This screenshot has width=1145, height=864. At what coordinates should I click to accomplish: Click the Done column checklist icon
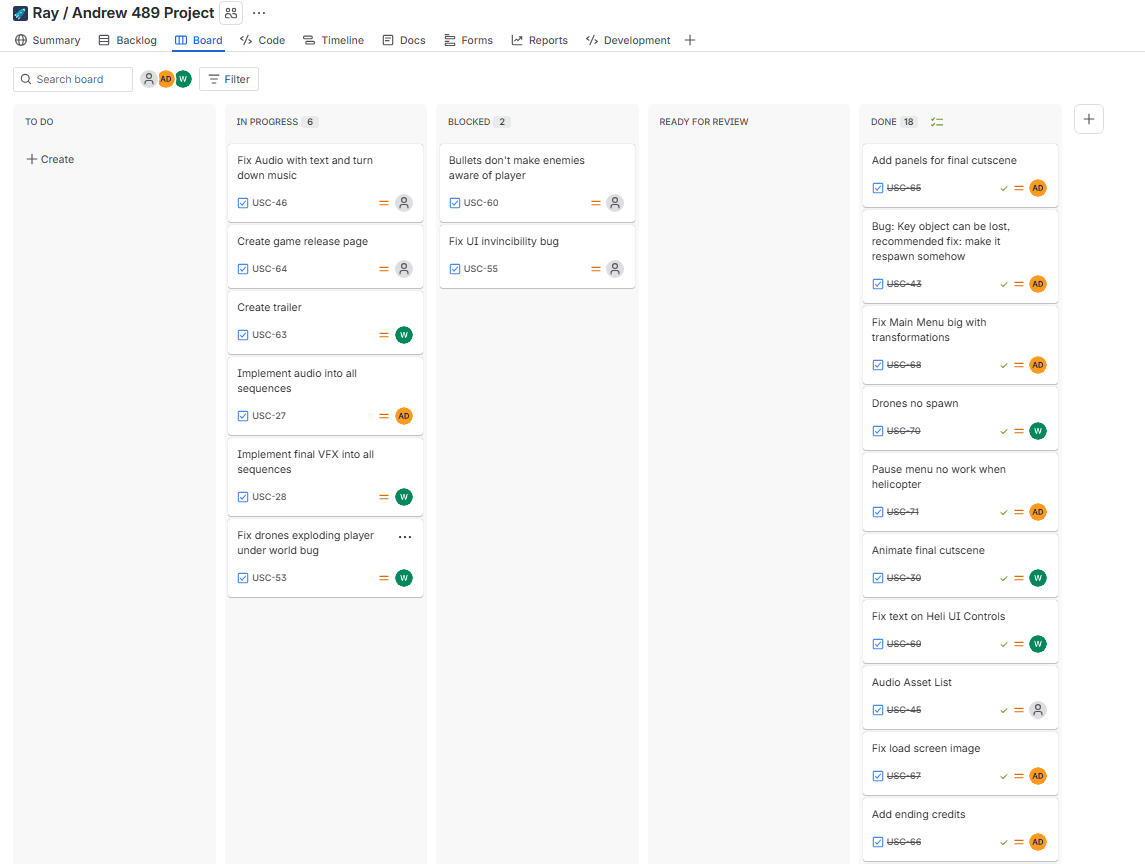(937, 122)
